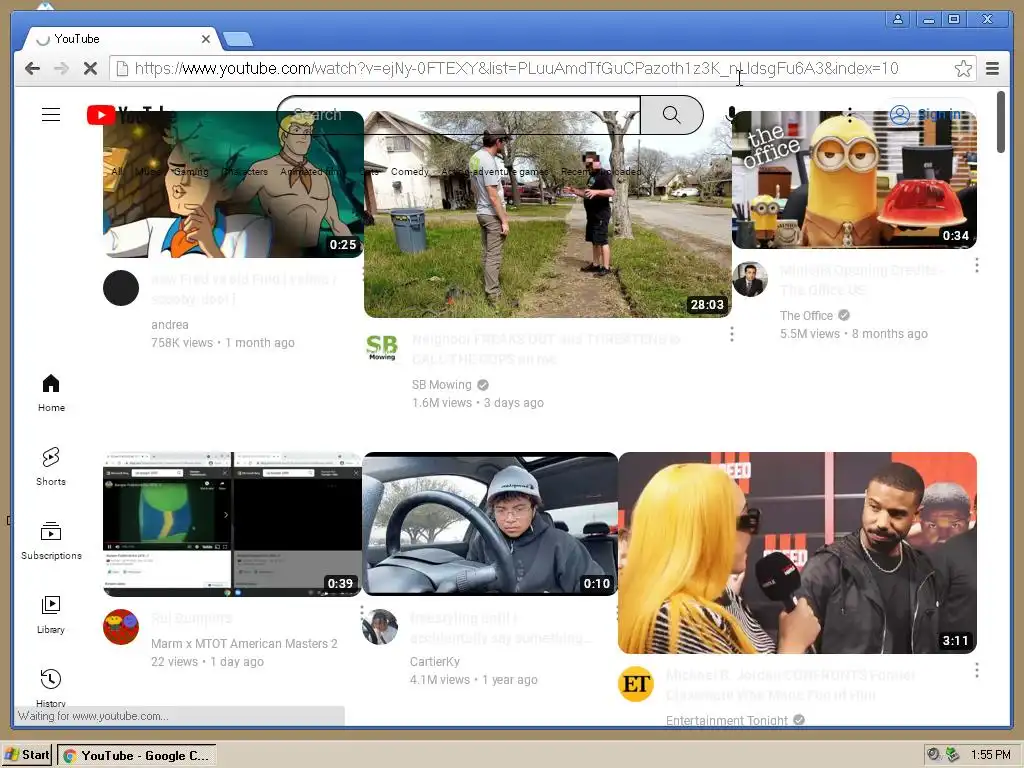This screenshot has width=1024, height=768.
Task: Play the SB Mowing 28:03 video thumbnail
Action: click(x=547, y=214)
